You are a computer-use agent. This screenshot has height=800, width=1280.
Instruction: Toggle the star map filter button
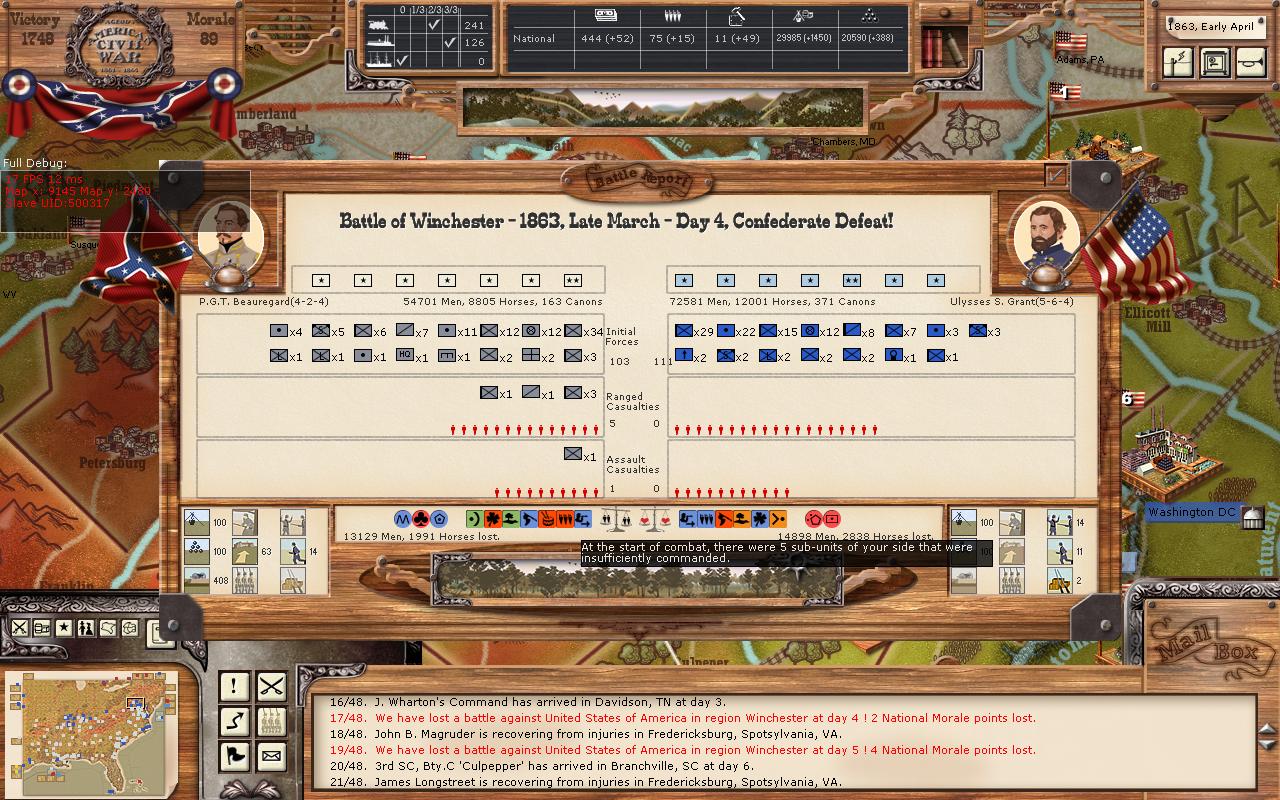click(x=64, y=628)
